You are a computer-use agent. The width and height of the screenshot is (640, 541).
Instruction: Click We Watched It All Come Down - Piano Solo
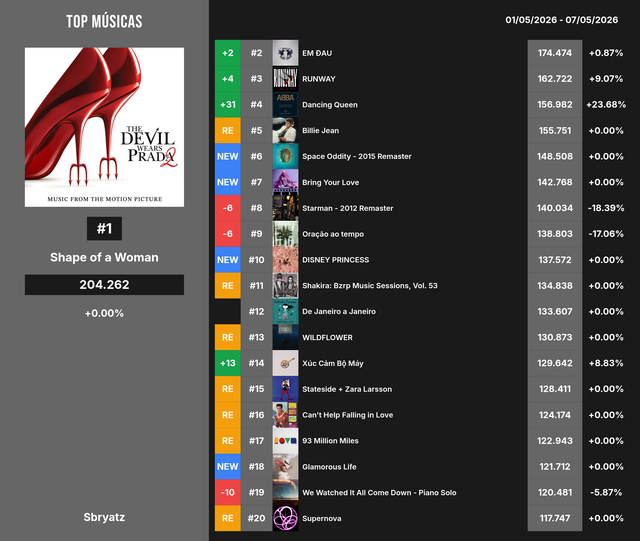point(379,493)
